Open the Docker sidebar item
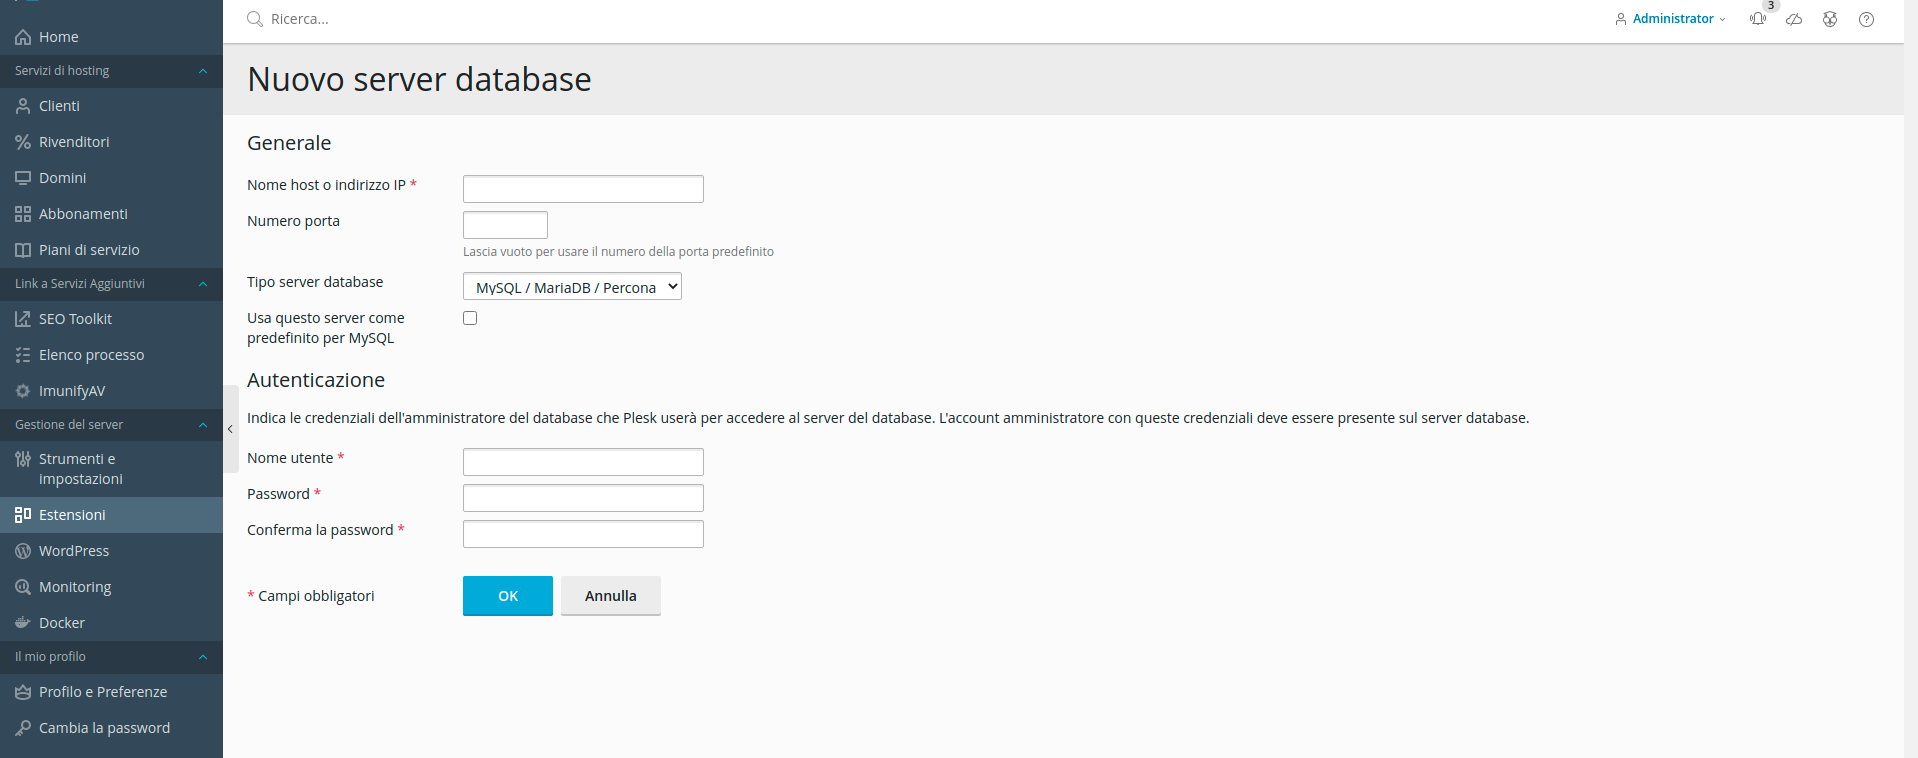Screen dimensions: 1918x758 tap(61, 623)
